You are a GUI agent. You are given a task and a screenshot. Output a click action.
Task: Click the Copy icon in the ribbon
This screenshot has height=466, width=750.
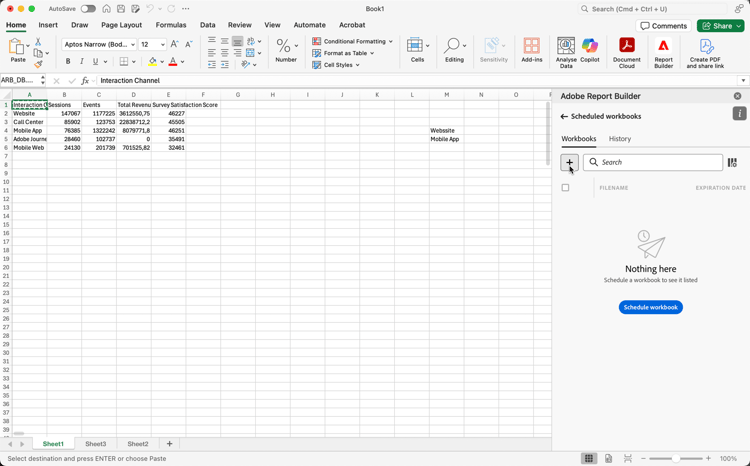click(x=38, y=53)
